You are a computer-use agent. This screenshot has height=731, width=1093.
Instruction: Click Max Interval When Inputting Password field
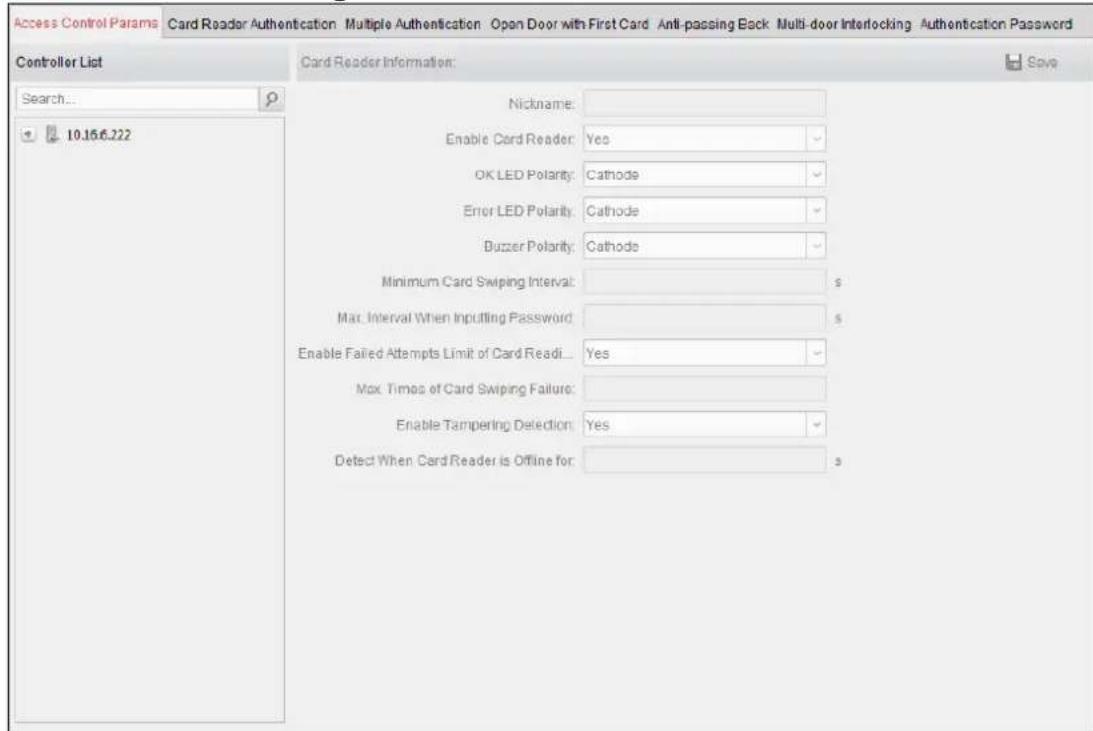coord(705,318)
